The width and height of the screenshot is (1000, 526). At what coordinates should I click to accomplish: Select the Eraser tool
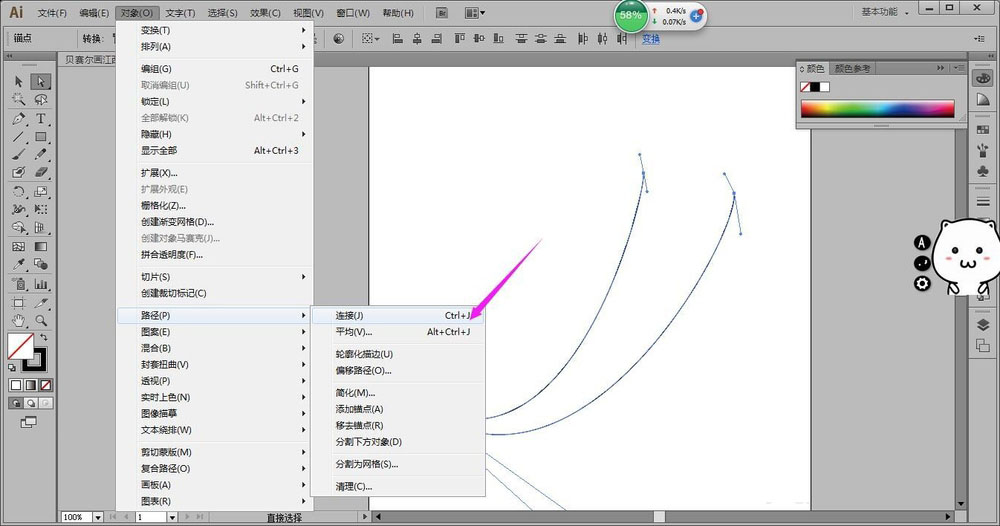click(41, 172)
